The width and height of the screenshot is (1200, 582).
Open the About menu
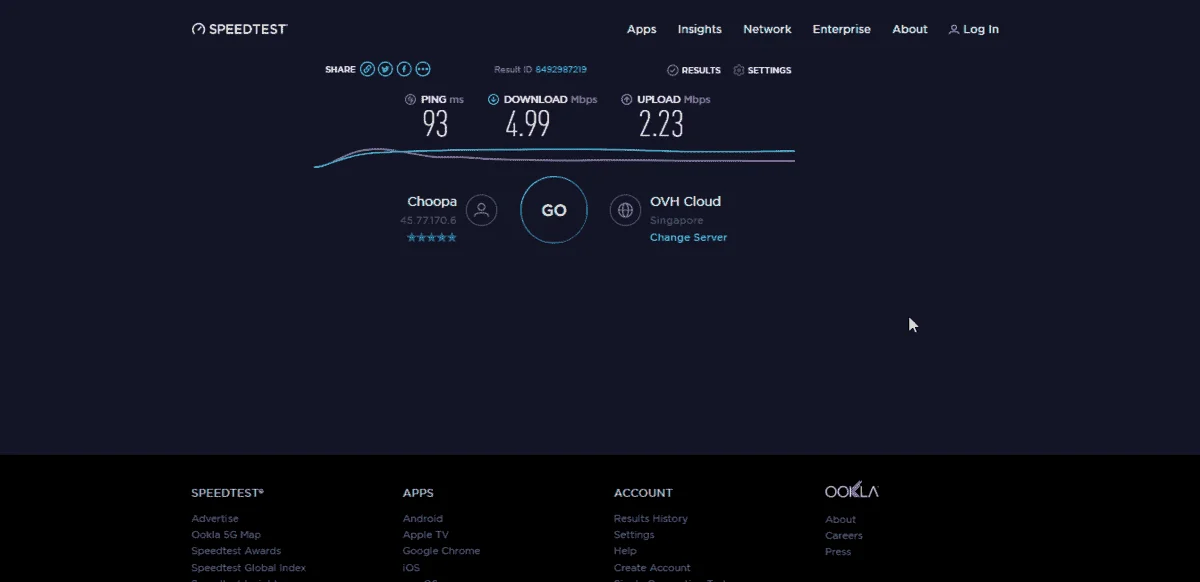point(910,29)
